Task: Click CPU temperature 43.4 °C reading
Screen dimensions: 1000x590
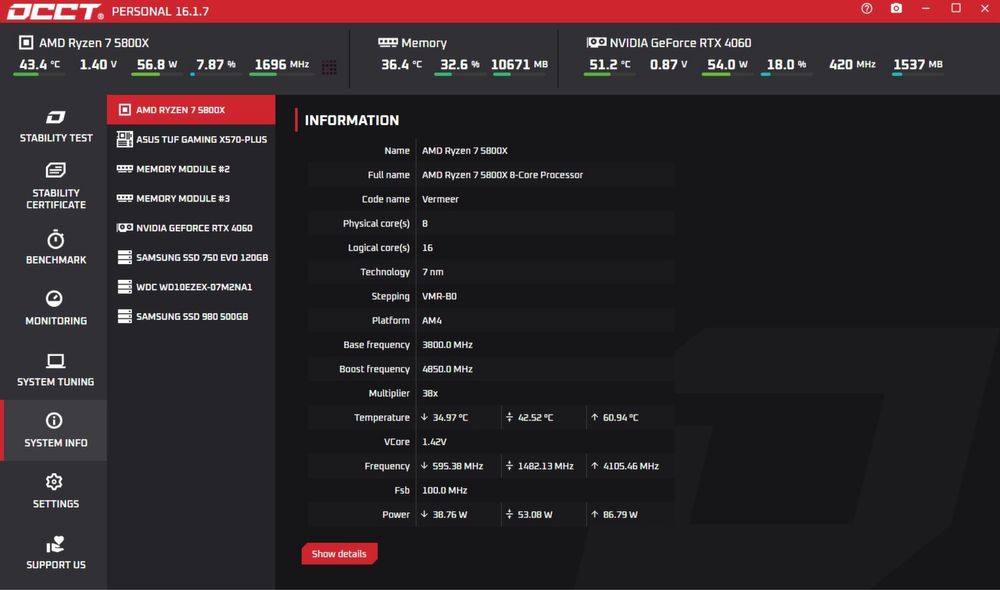Action: point(39,64)
